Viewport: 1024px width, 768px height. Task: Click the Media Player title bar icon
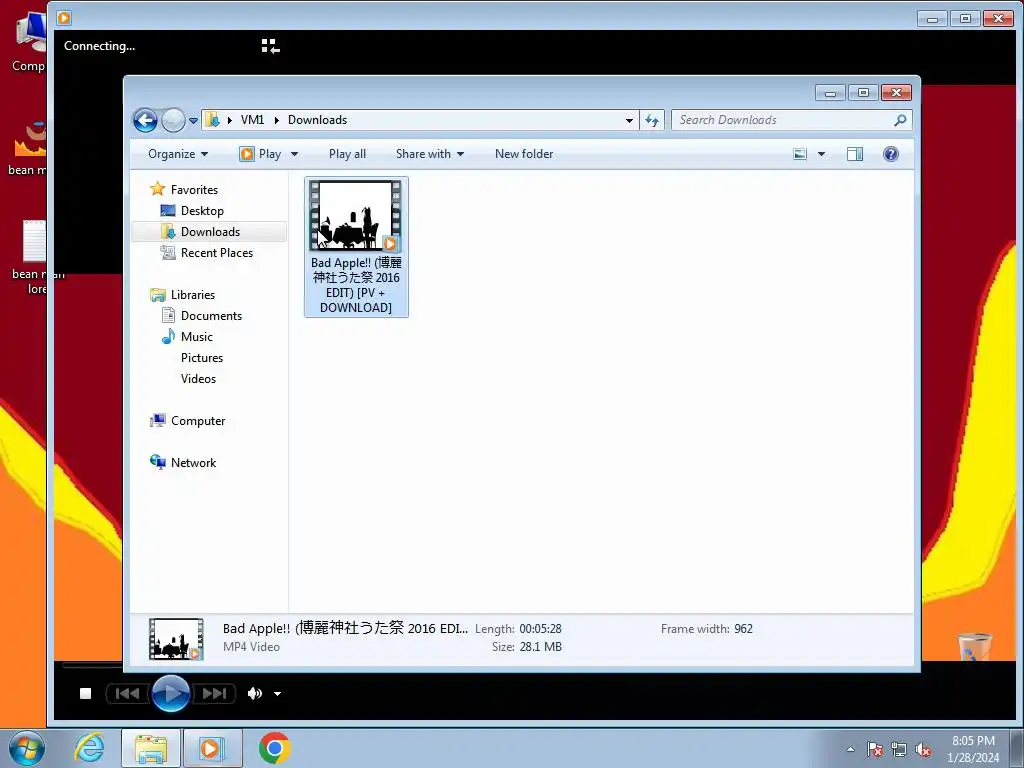click(64, 18)
